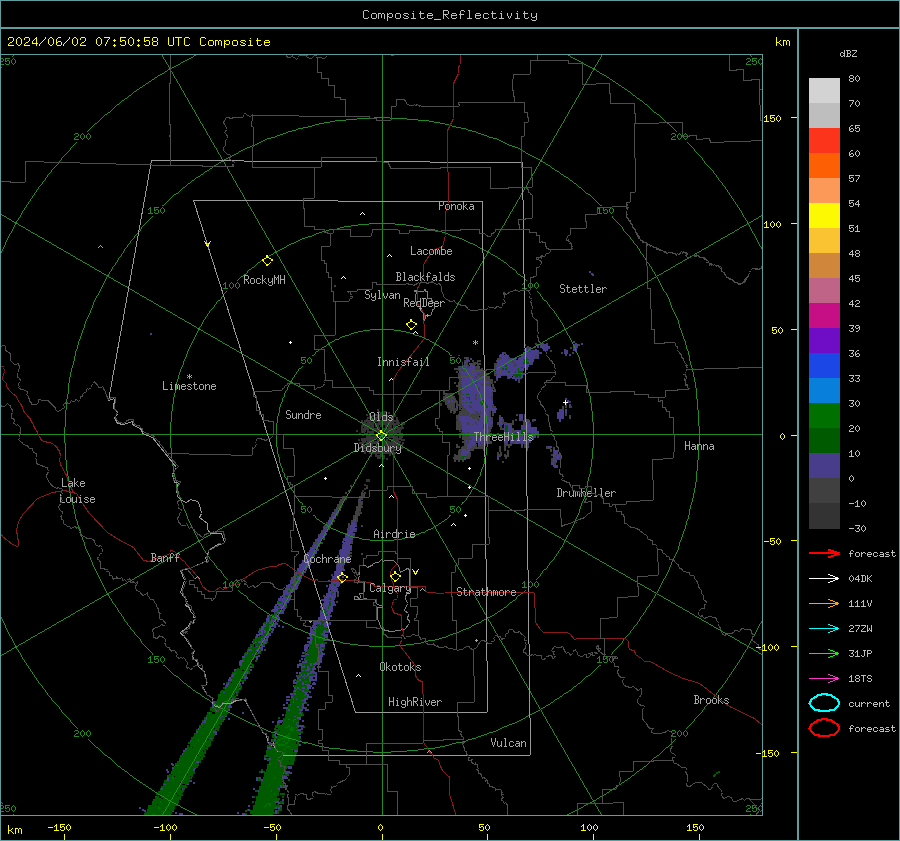Select the white 04DK arrow icon
This screenshot has width=900, height=841.
[x=824, y=578]
